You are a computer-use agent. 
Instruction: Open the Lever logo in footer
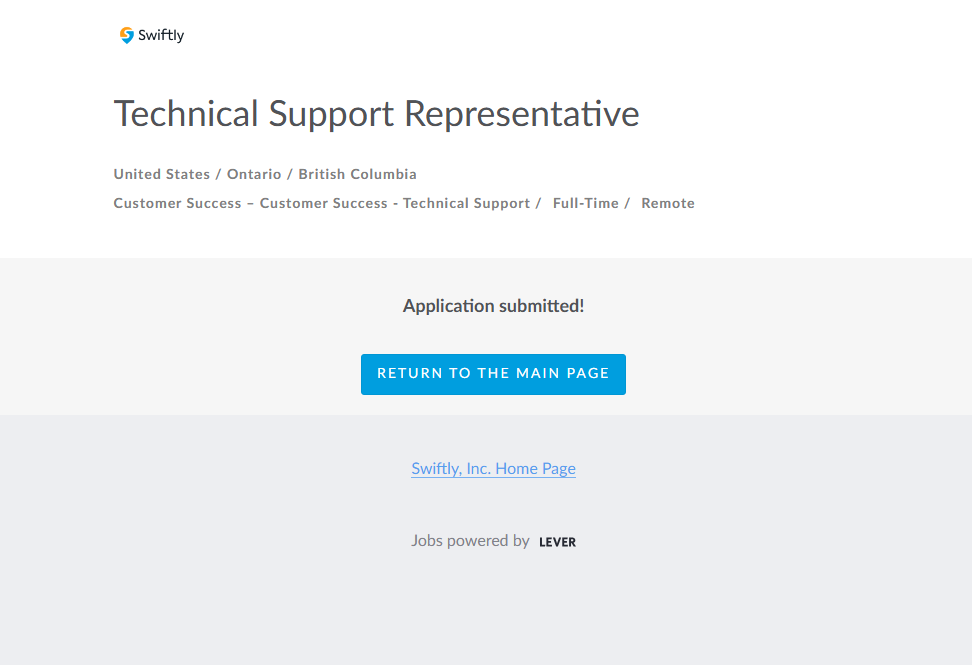pos(557,542)
